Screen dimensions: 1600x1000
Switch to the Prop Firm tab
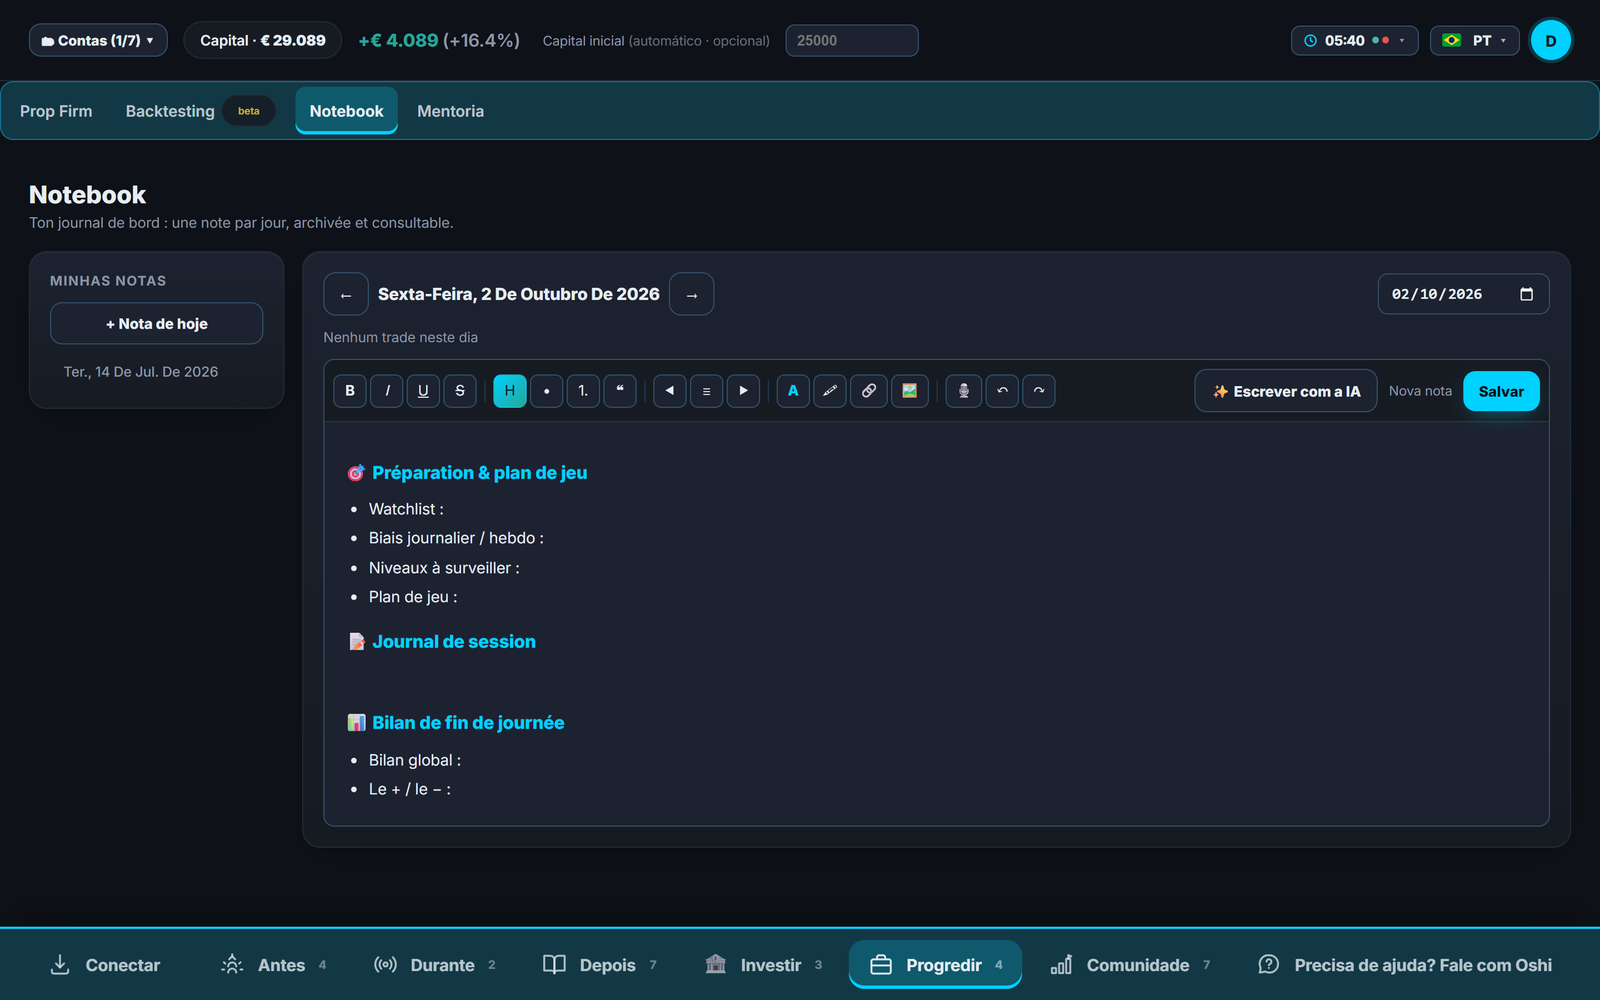pos(56,111)
